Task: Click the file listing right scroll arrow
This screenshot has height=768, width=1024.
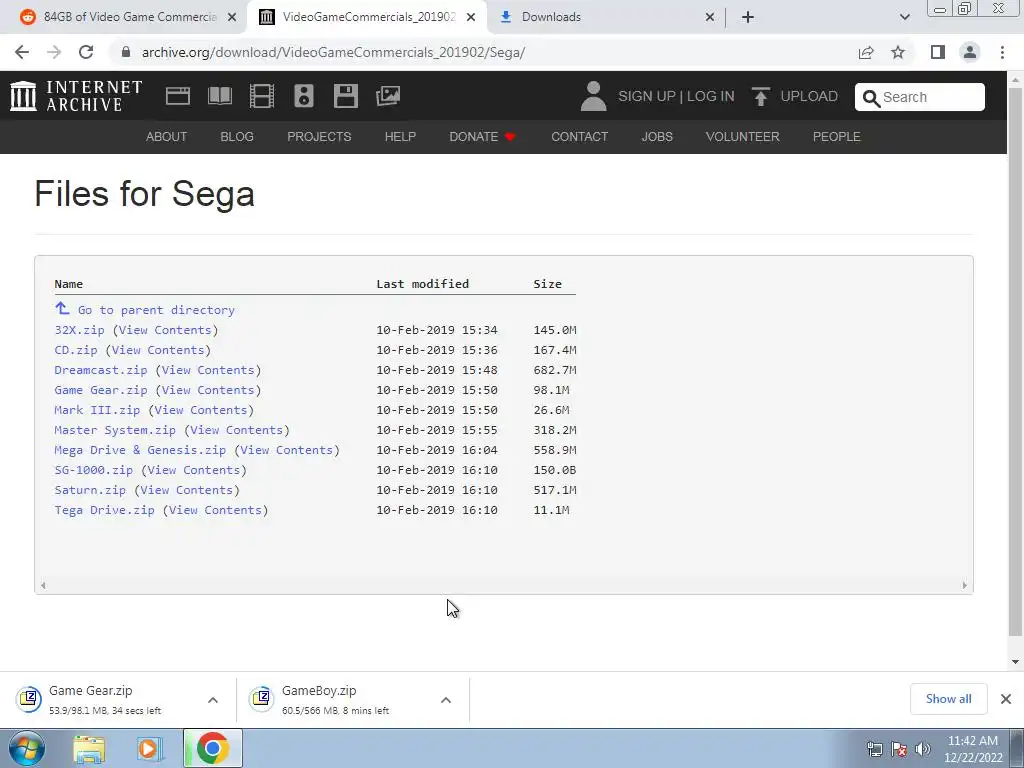Action: [x=964, y=585]
